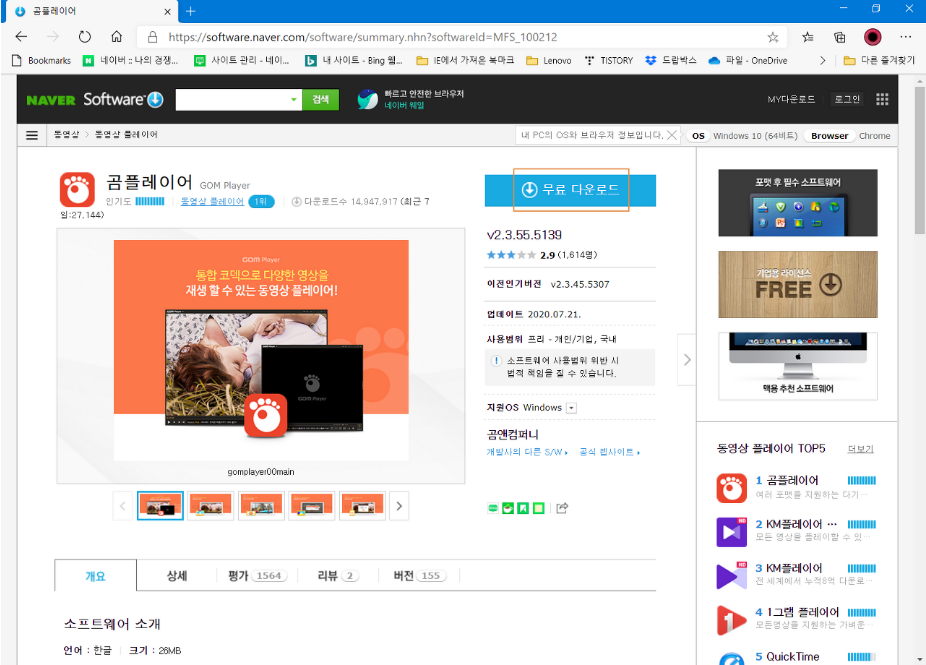Open first KM플레이어 icon in TOP5

tap(732, 532)
